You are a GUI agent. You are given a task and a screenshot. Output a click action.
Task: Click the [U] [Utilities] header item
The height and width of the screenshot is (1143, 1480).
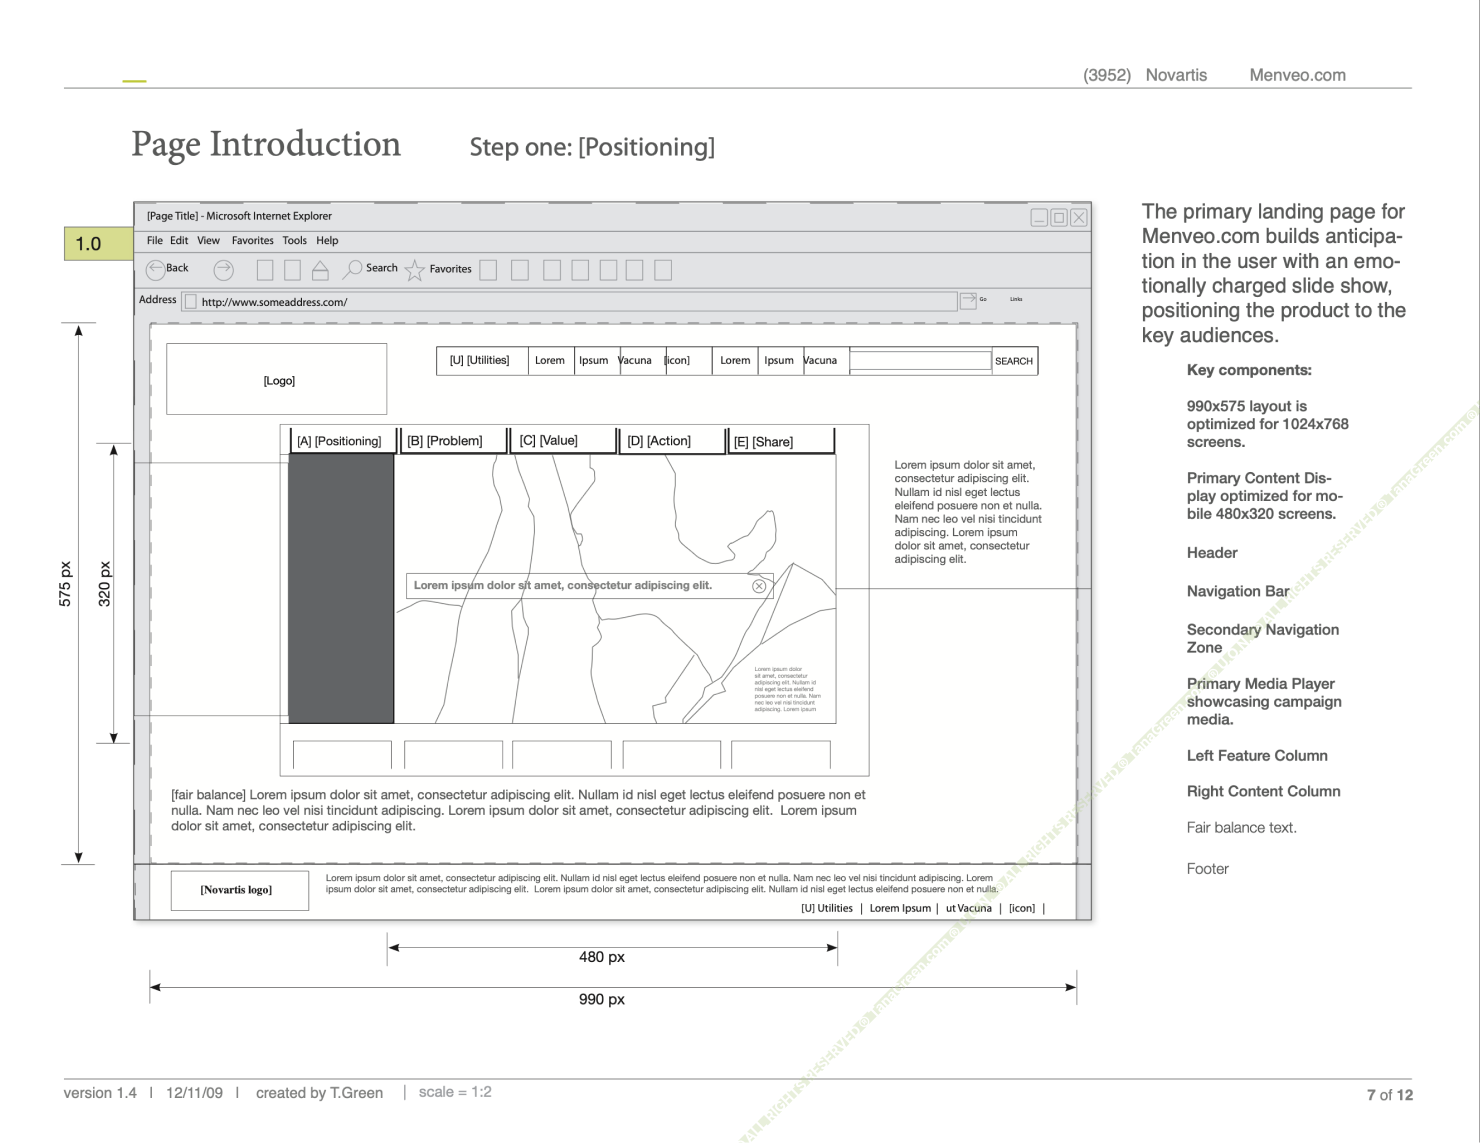tap(481, 360)
